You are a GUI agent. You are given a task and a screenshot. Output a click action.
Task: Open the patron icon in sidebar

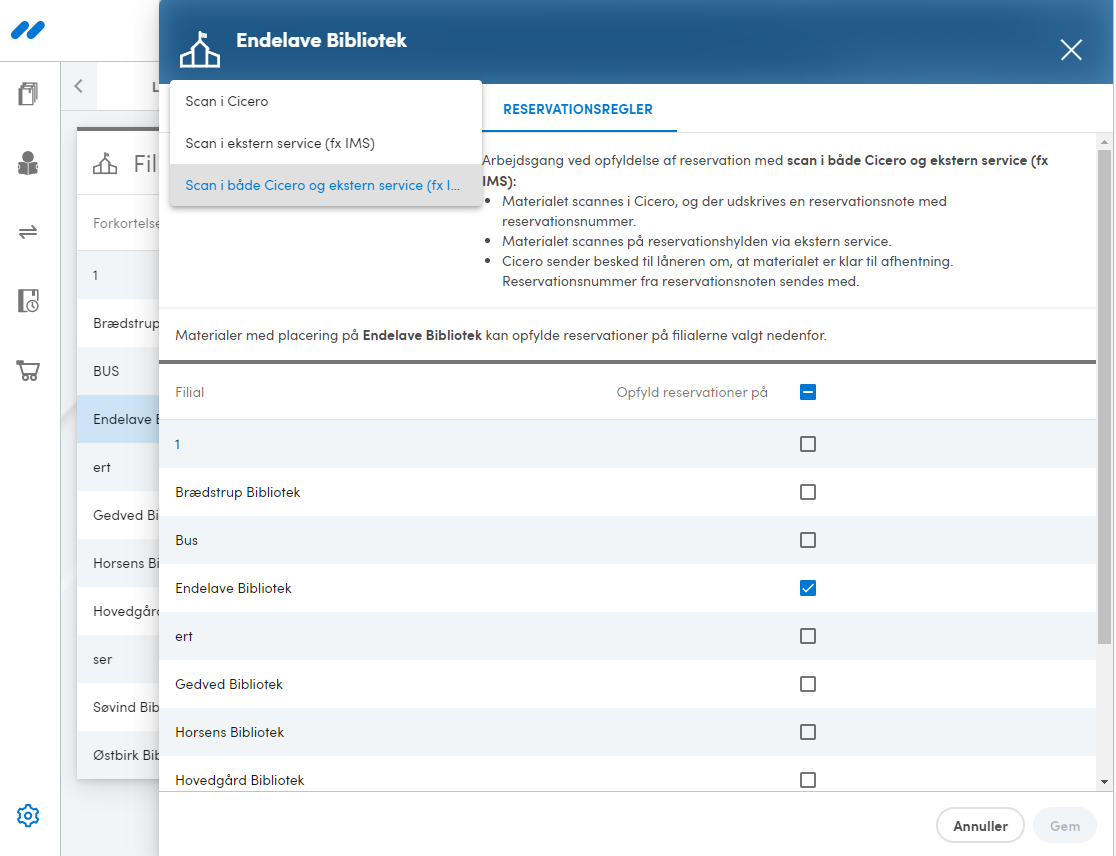[28, 163]
